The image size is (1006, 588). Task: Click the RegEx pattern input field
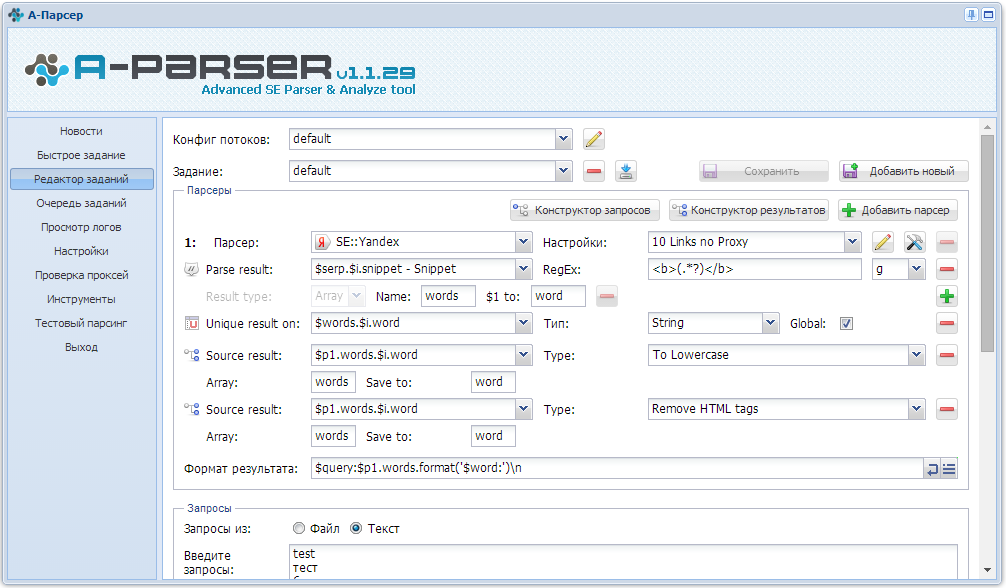coord(754,269)
